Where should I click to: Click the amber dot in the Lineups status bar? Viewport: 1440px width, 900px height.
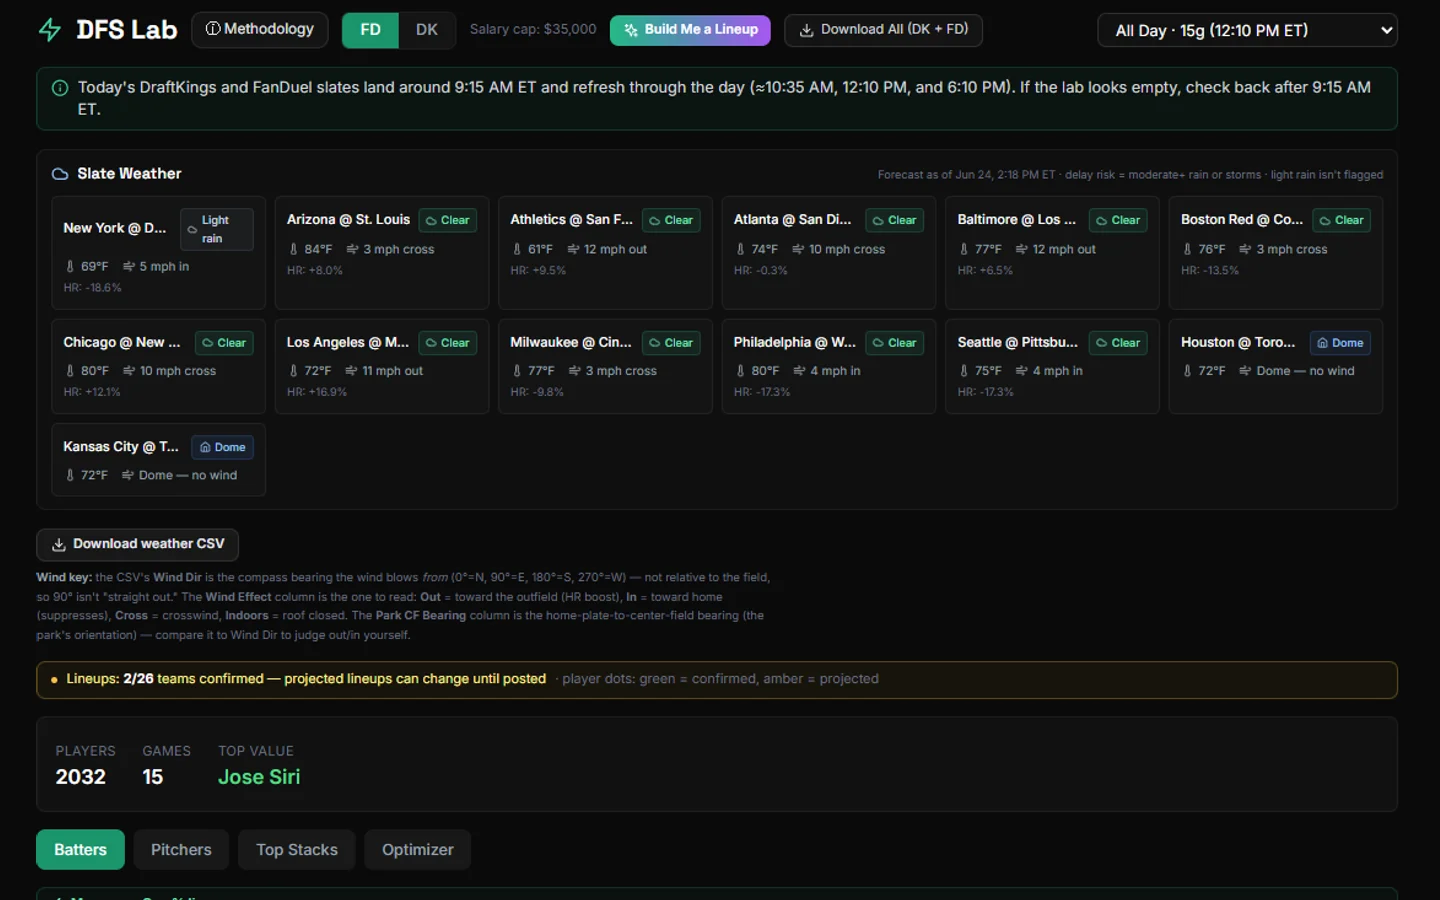pyautogui.click(x=54, y=680)
